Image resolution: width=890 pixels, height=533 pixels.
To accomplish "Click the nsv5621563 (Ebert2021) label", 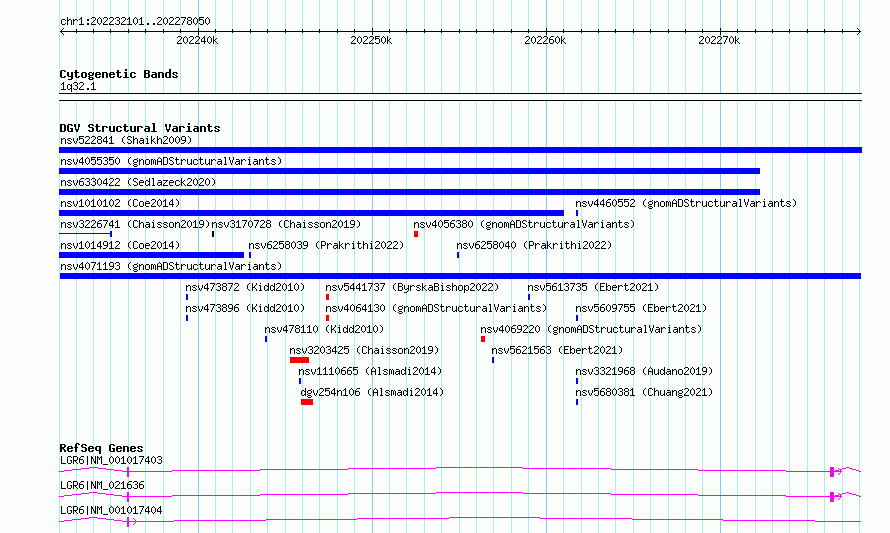I will [x=557, y=350].
